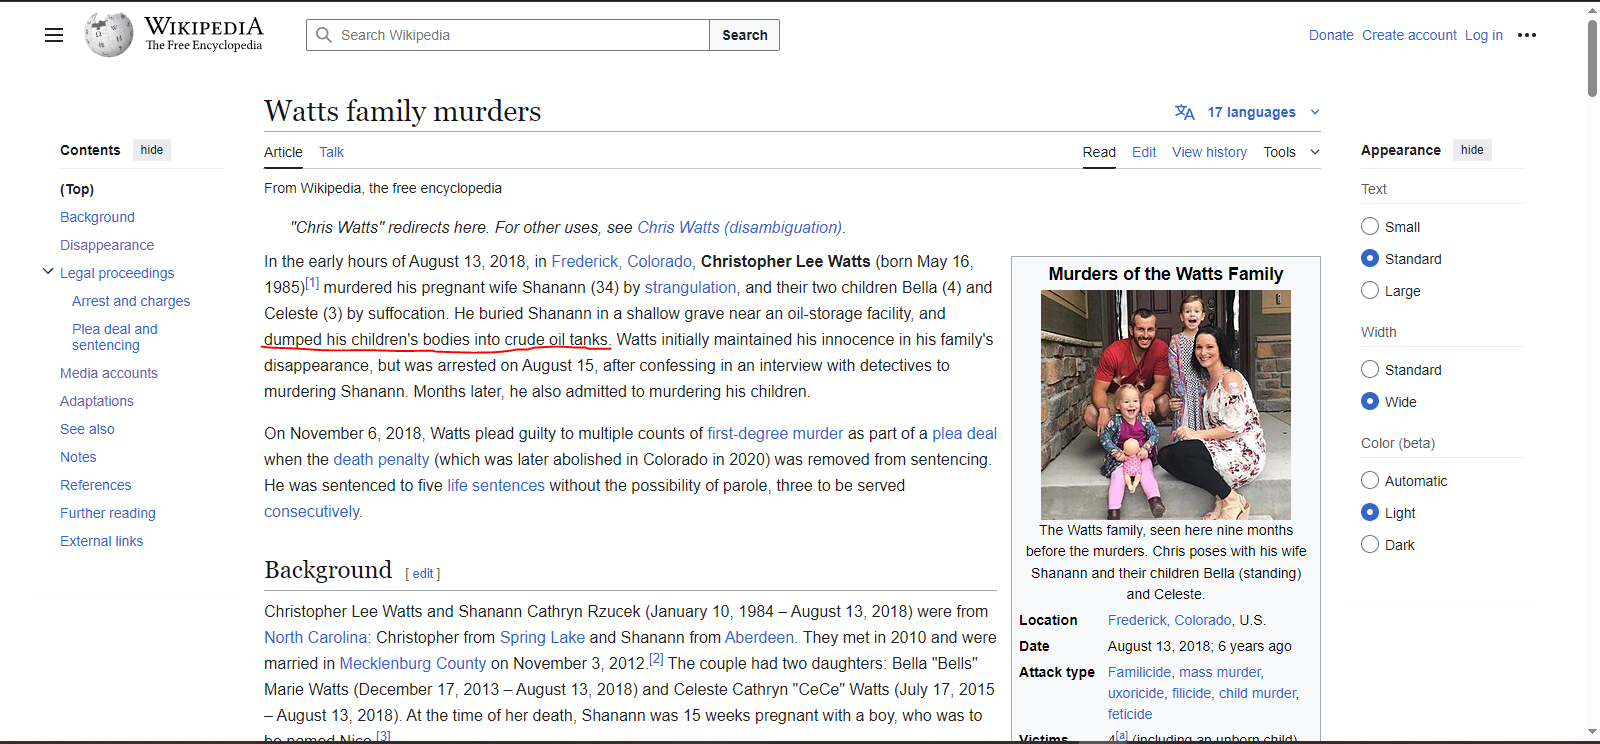Image resolution: width=1600 pixels, height=744 pixels.
Task: Open the Familicide link in infobox
Action: click(x=1139, y=672)
